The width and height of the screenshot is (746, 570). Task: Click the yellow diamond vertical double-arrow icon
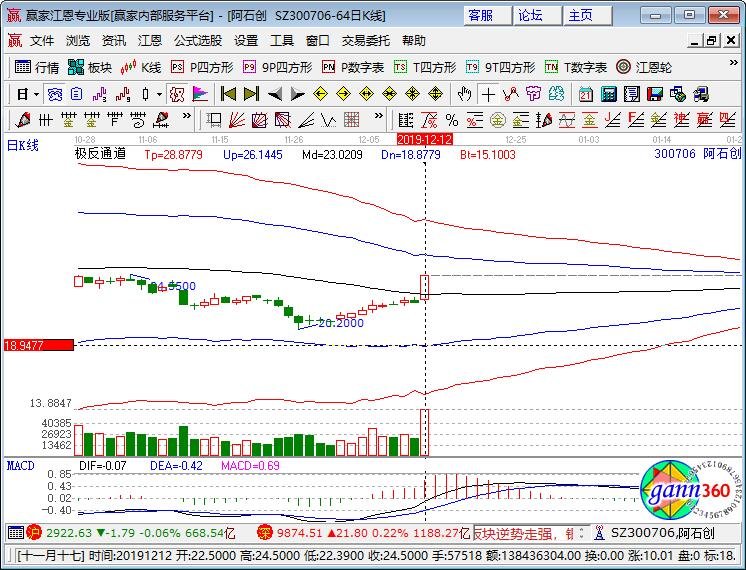pyautogui.click(x=435, y=94)
